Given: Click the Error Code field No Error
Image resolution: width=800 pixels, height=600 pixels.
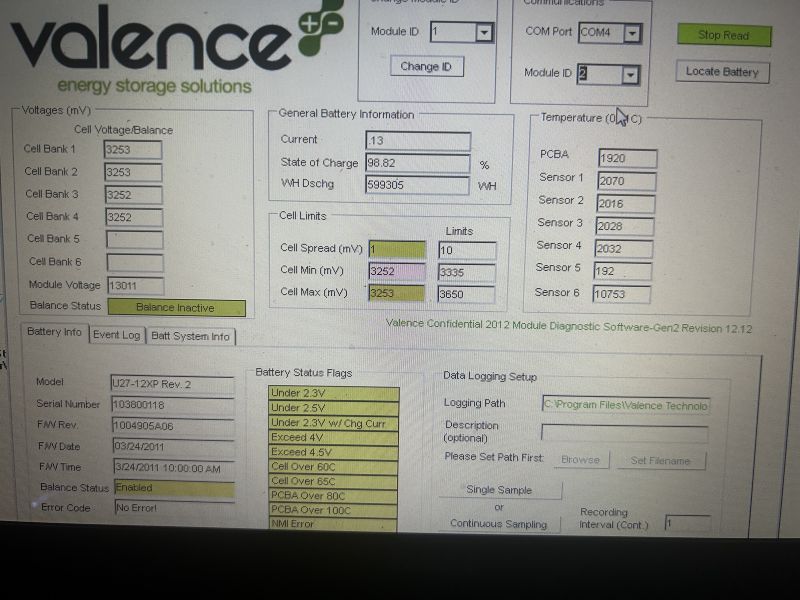Looking at the screenshot, I should point(176,508).
